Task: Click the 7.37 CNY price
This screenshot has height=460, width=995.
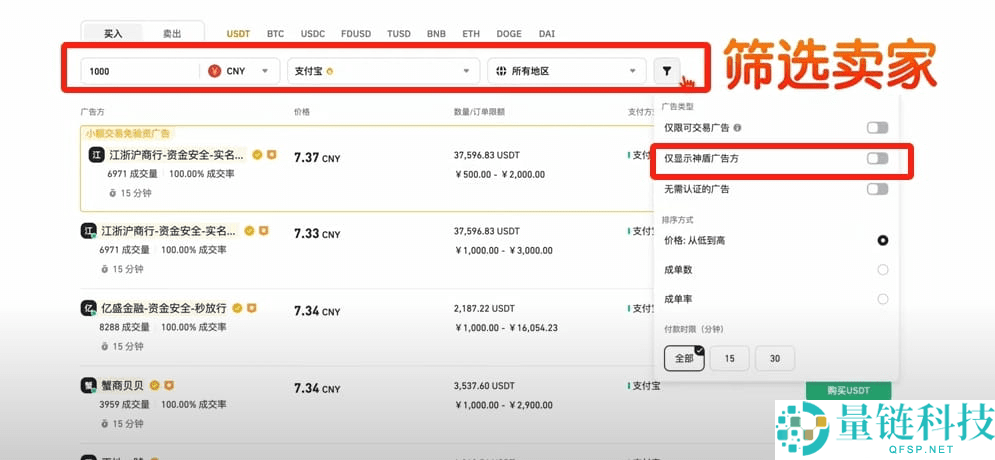Action: click(317, 157)
